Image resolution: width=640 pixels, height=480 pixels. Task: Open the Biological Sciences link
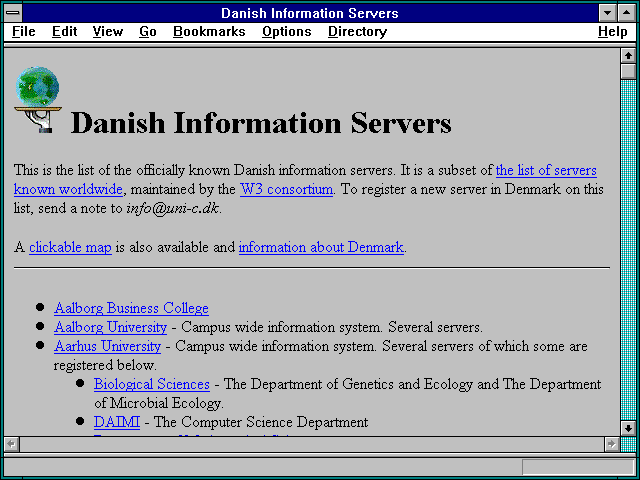click(x=152, y=384)
